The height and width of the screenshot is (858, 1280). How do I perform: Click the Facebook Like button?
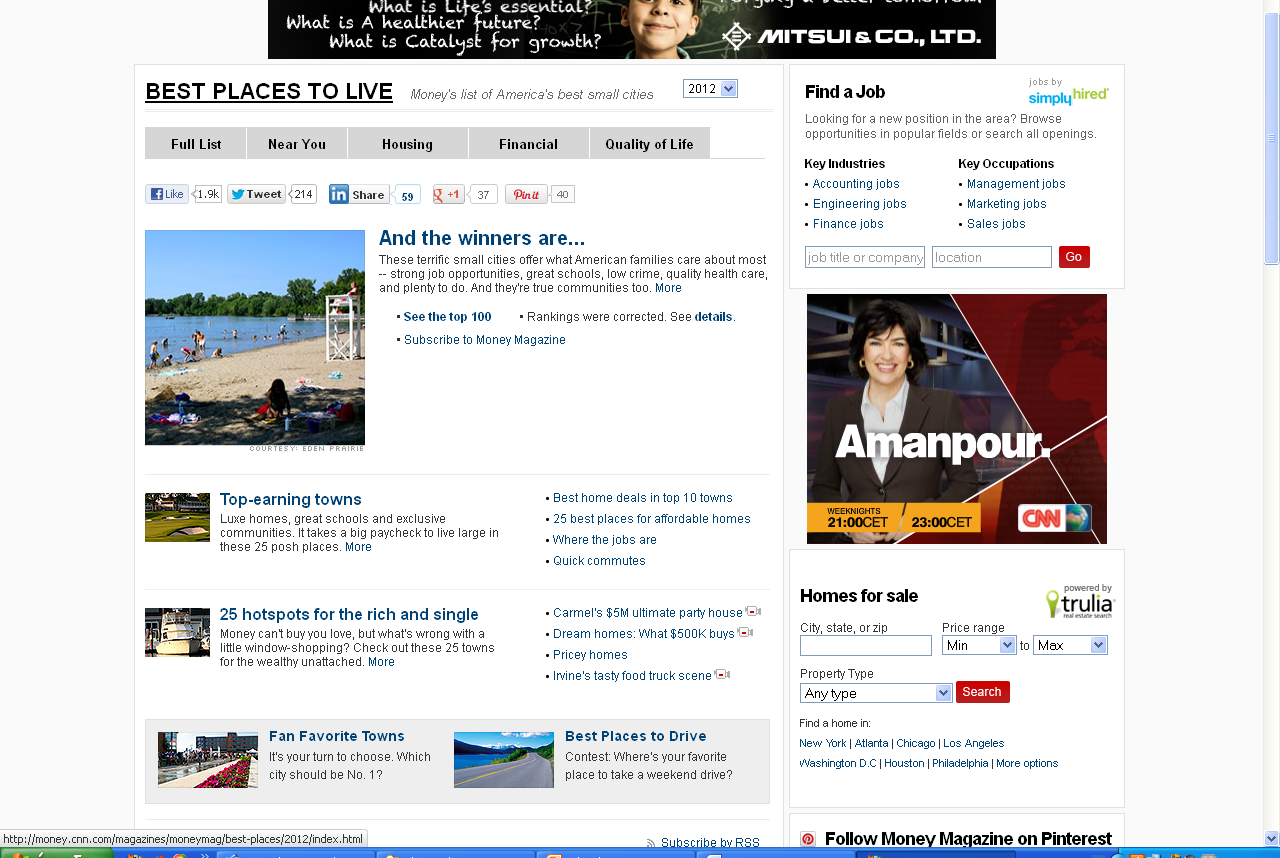tap(167, 194)
